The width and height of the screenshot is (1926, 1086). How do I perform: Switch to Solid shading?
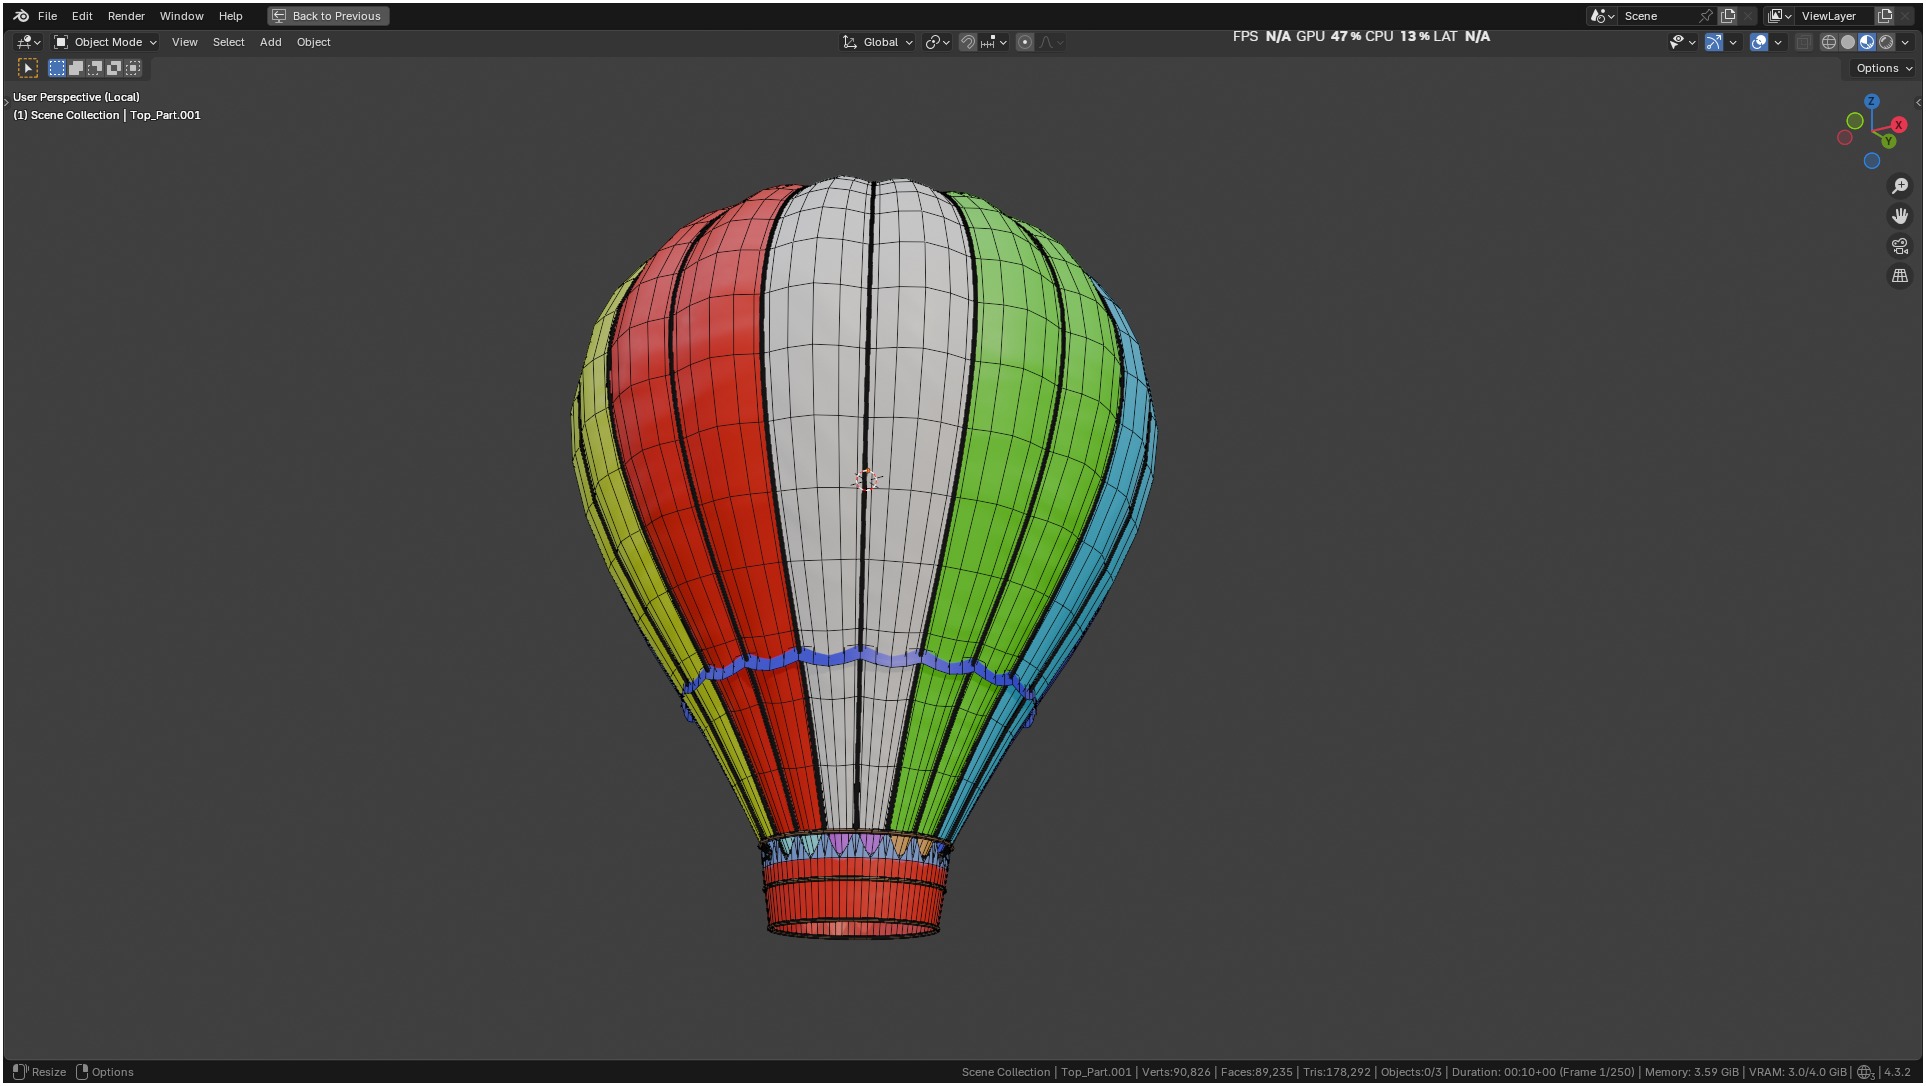point(1848,42)
